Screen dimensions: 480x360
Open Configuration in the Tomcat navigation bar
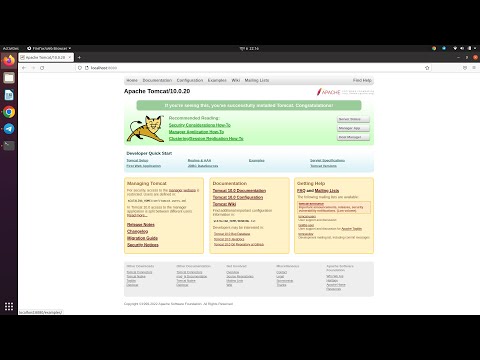click(190, 80)
